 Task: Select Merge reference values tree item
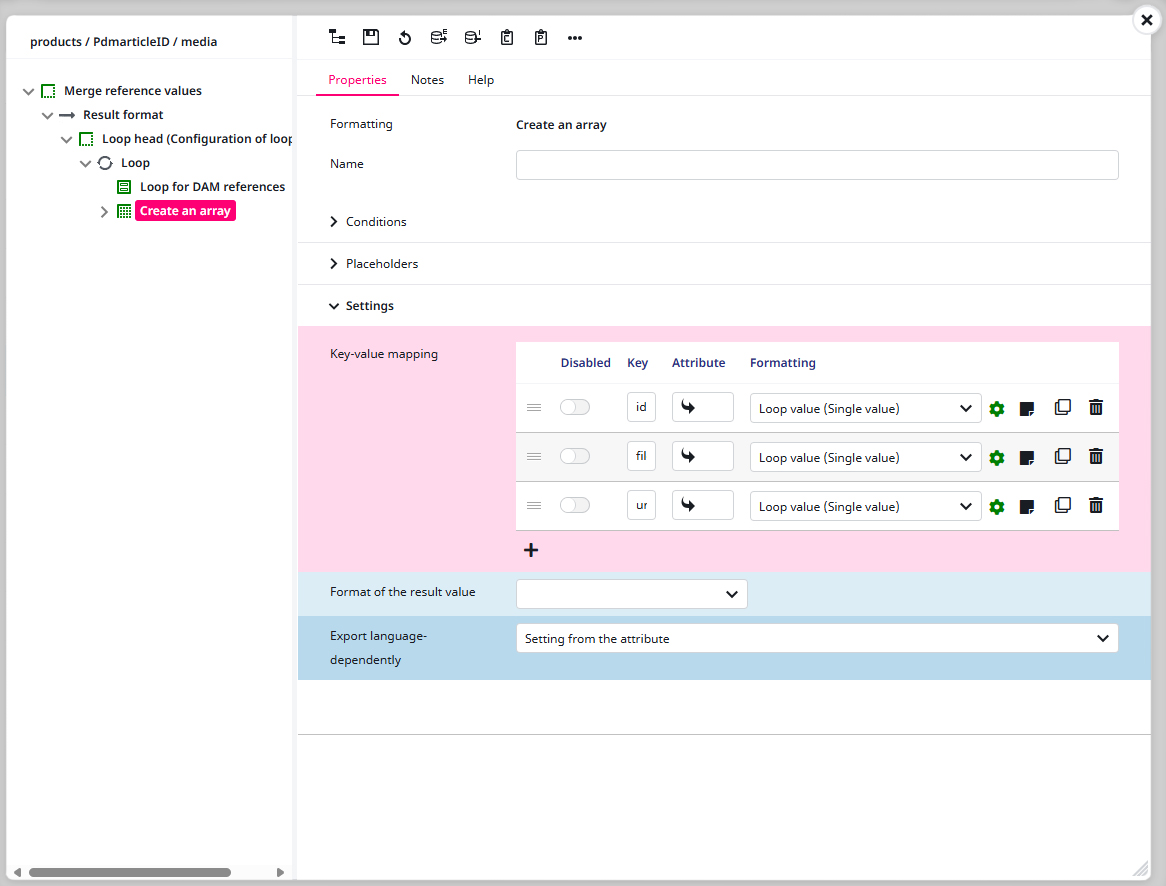click(133, 91)
